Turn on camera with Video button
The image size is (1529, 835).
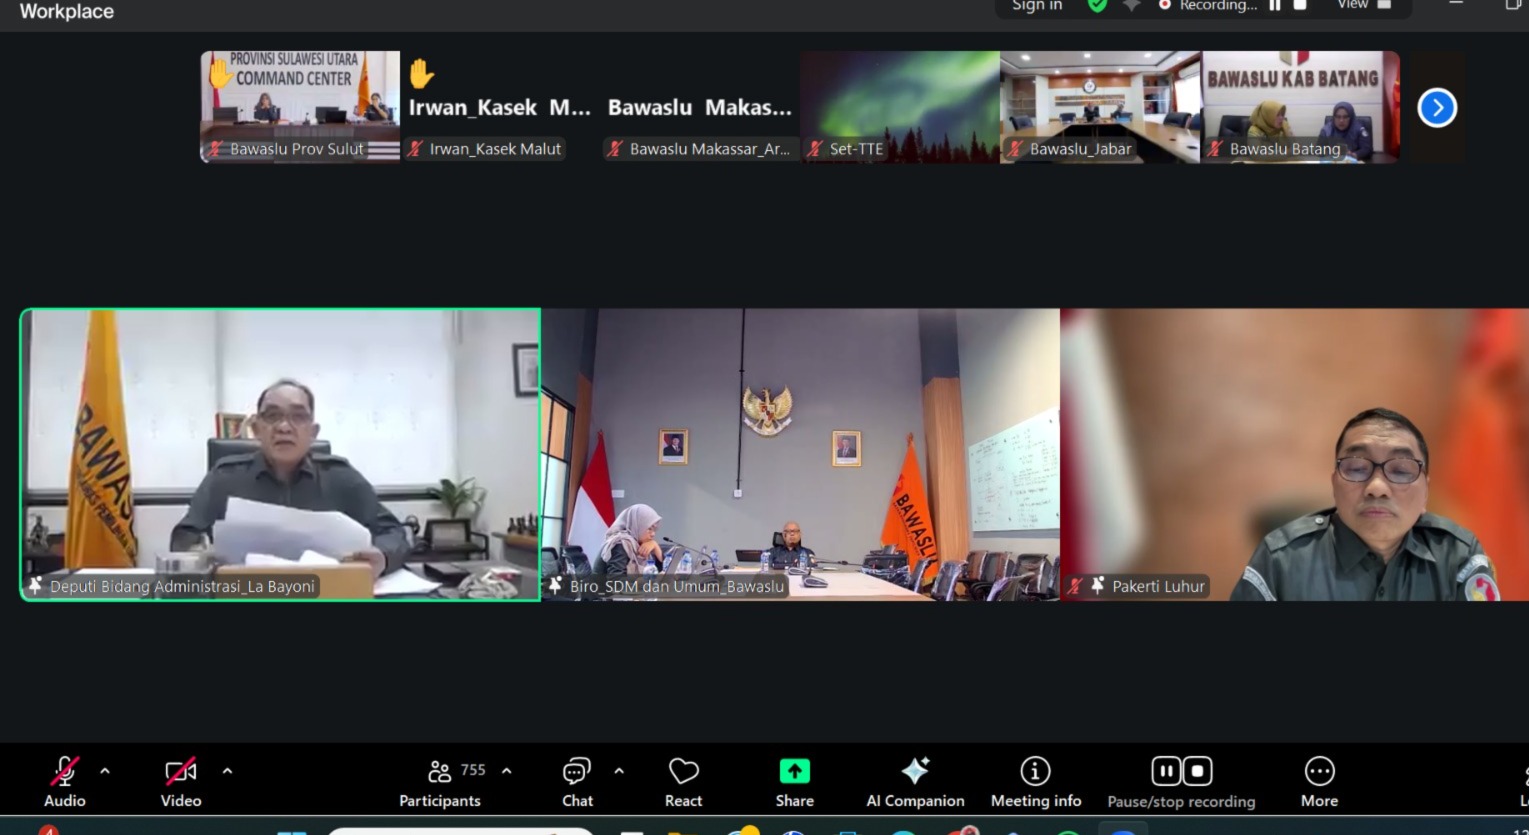(181, 782)
